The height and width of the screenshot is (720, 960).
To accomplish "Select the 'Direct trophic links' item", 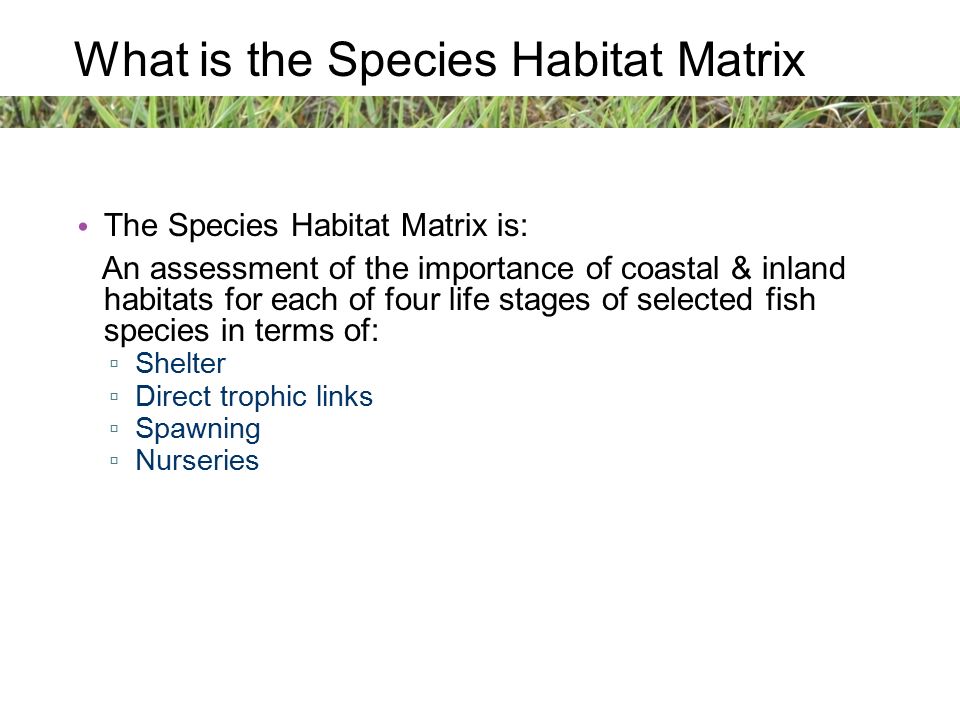I will pyautogui.click(x=254, y=396).
